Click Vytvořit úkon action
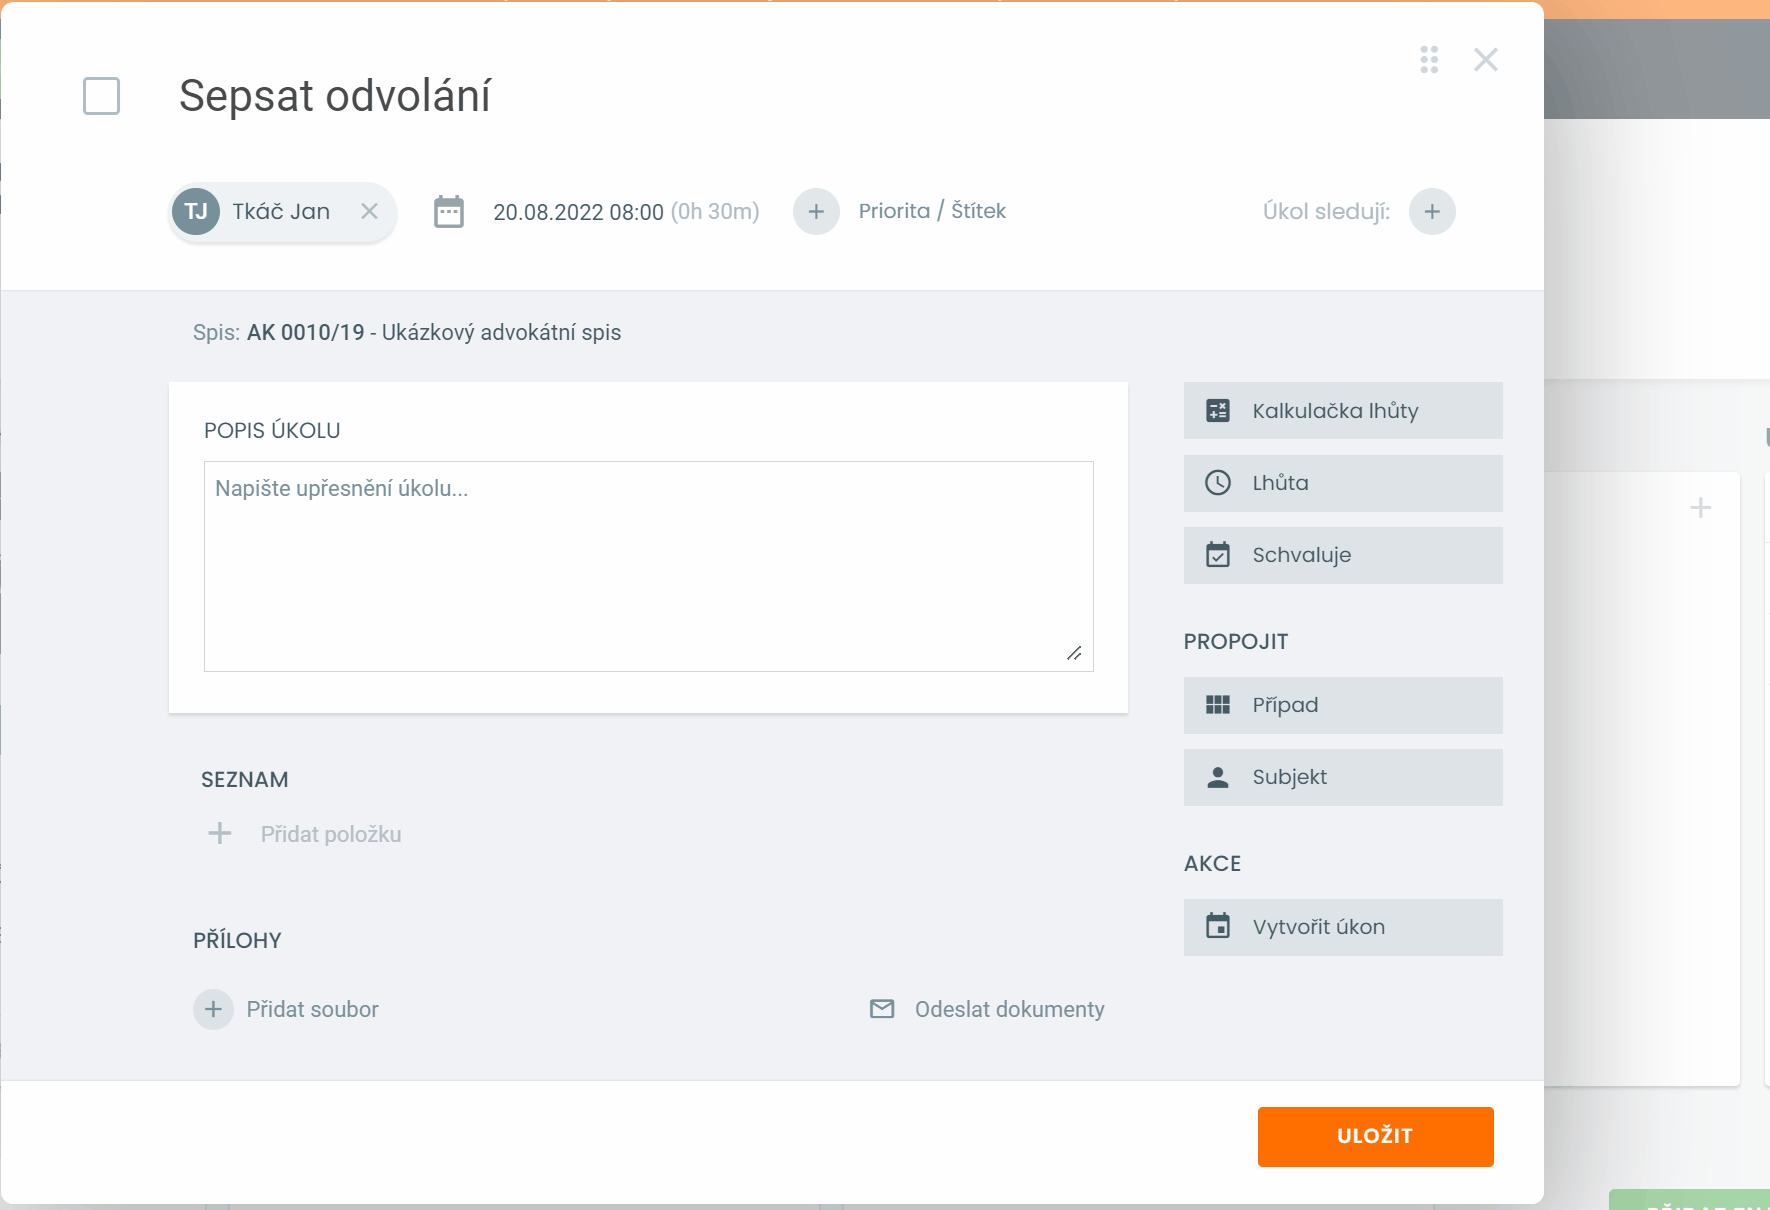1770x1210 pixels. (1342, 927)
